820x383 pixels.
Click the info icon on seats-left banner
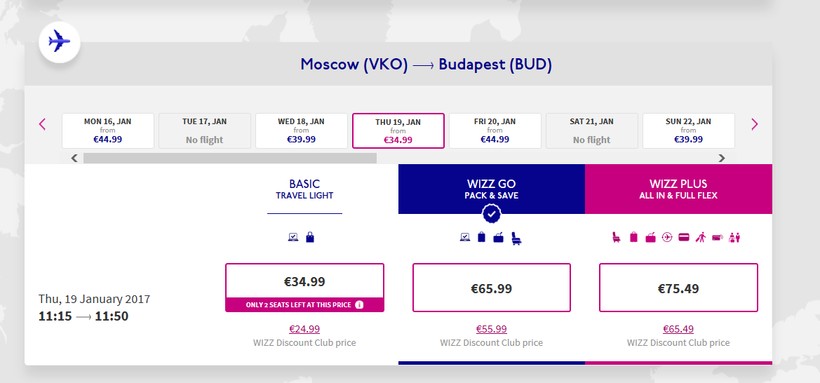359,305
